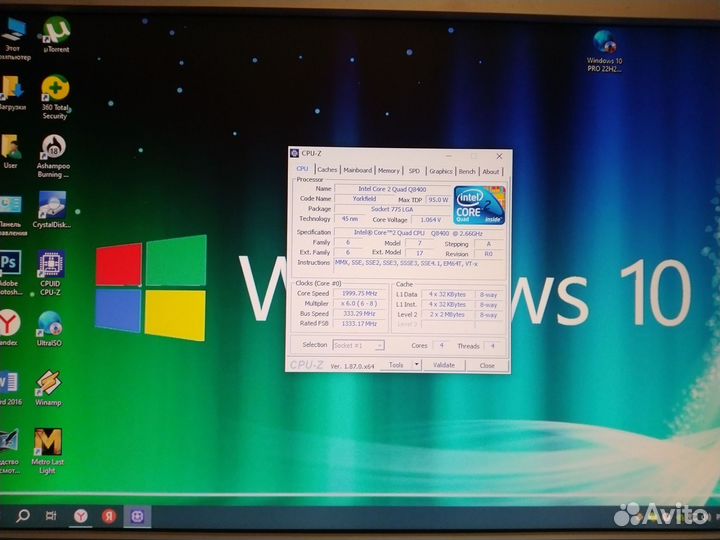Open the Downloads folder desktop icon

tap(11, 93)
